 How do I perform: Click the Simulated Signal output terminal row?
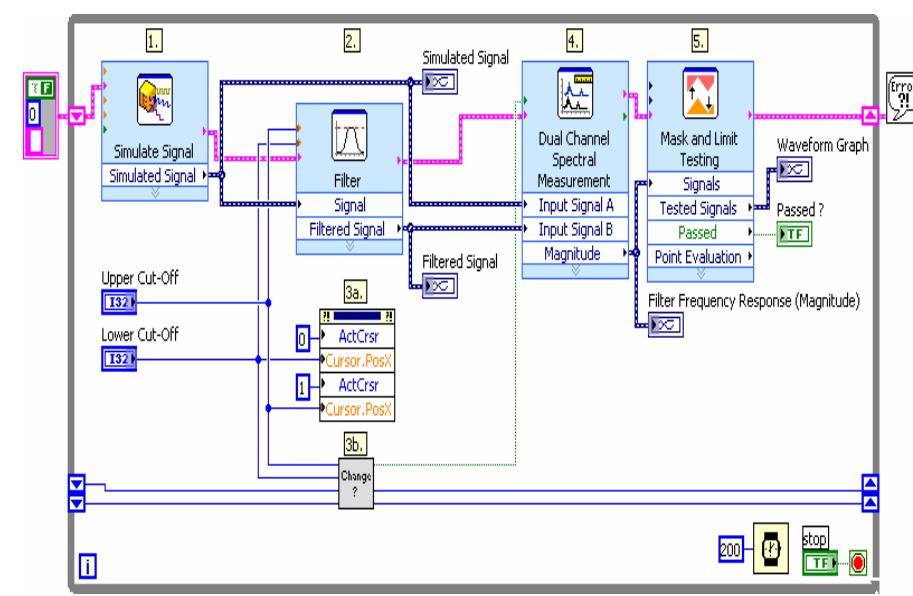tap(155, 175)
